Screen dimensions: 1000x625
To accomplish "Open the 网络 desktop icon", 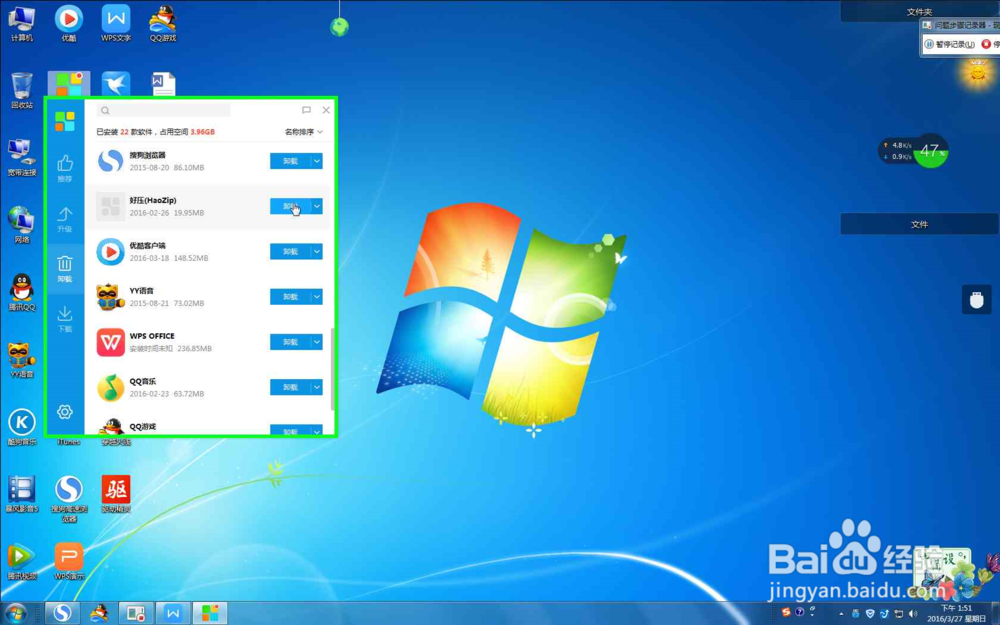I will click(x=22, y=224).
